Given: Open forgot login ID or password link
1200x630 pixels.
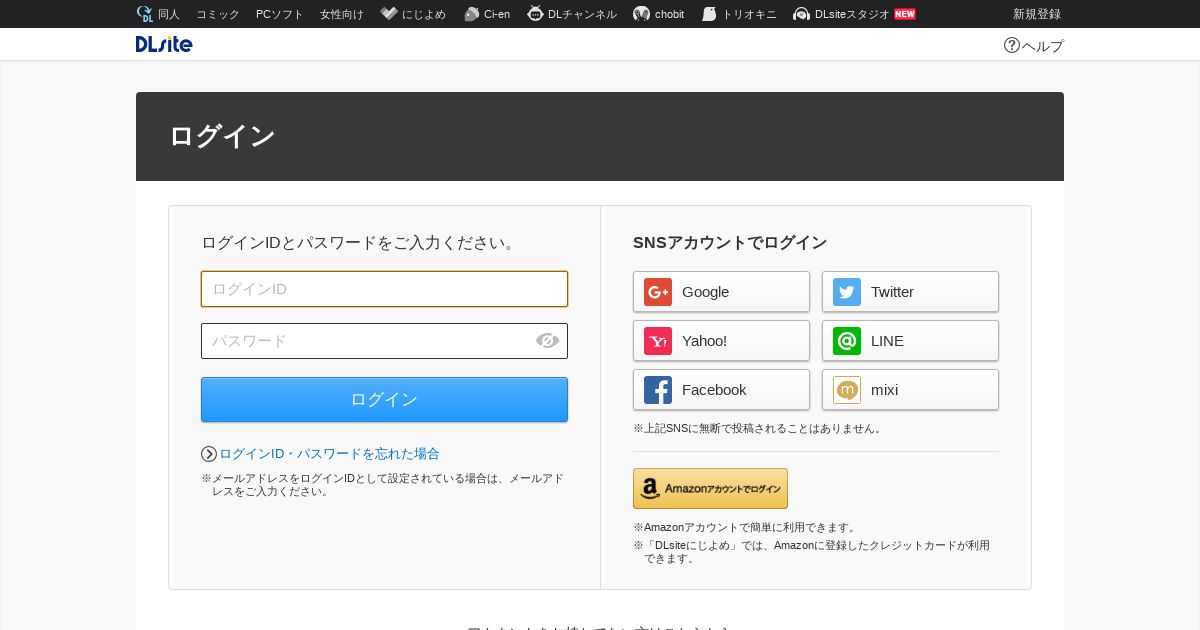Looking at the screenshot, I should pyautogui.click(x=329, y=454).
